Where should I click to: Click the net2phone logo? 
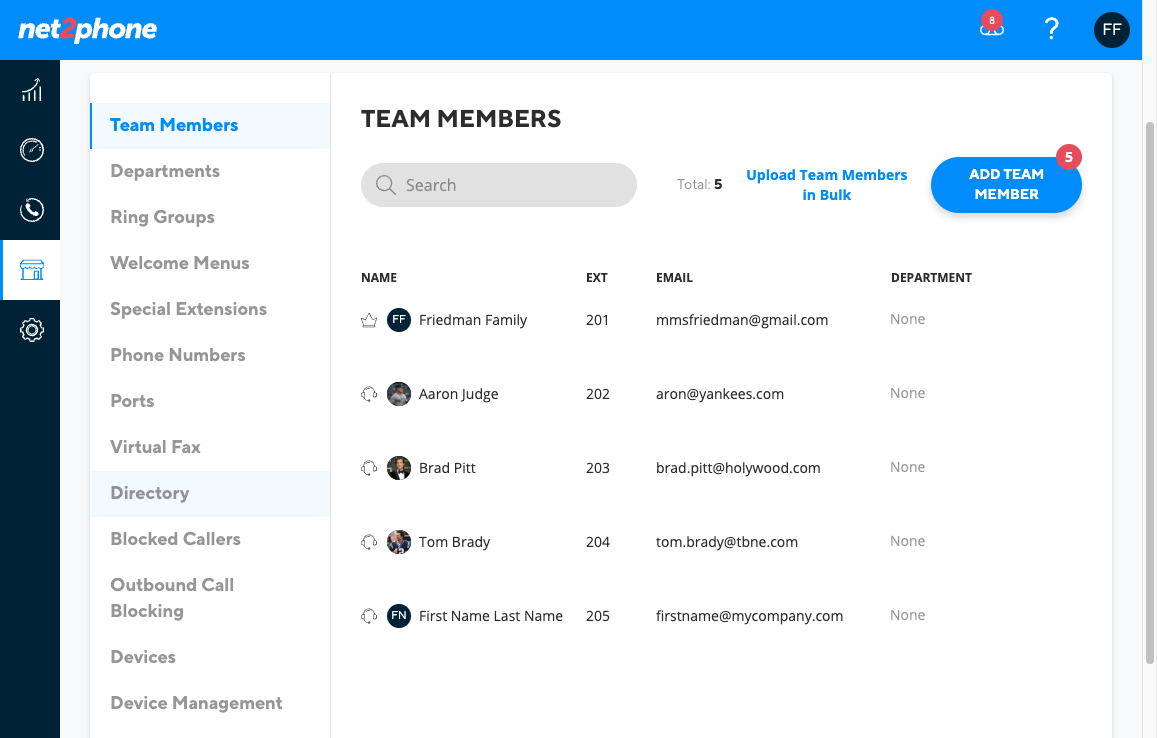click(88, 30)
